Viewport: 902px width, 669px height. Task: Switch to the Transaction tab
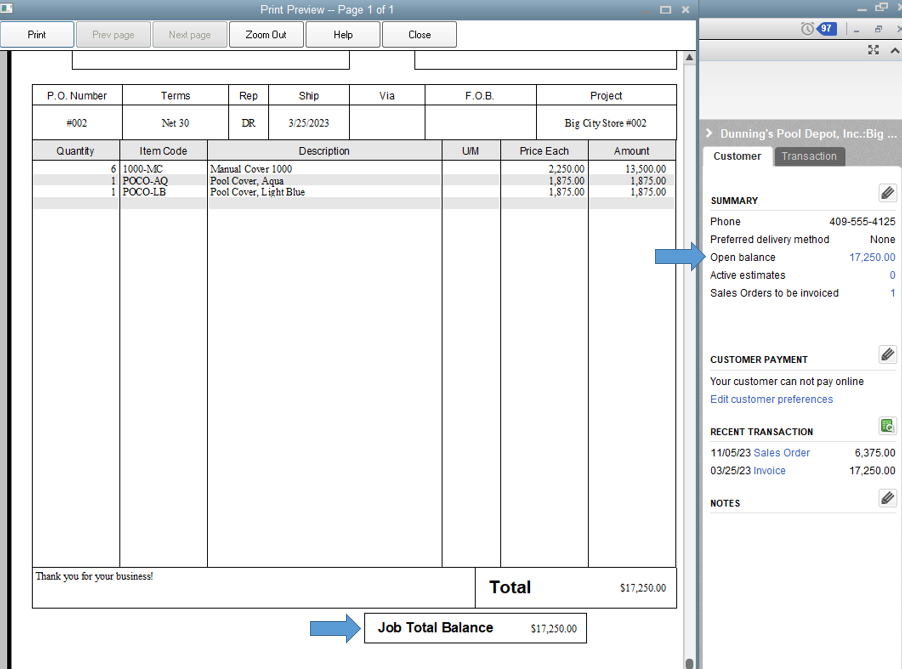click(809, 156)
